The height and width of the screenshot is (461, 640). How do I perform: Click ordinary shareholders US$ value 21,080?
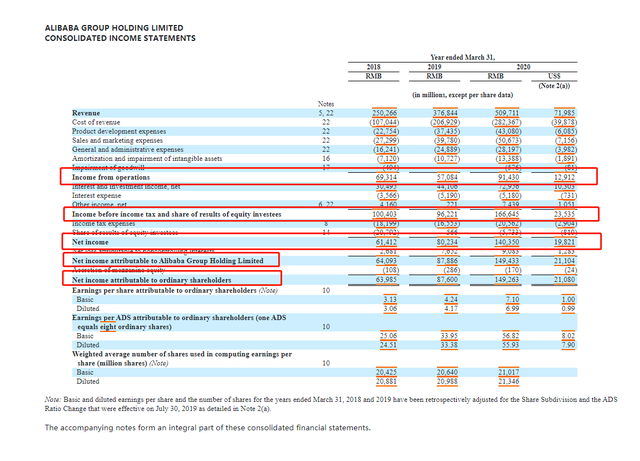[x=564, y=280]
